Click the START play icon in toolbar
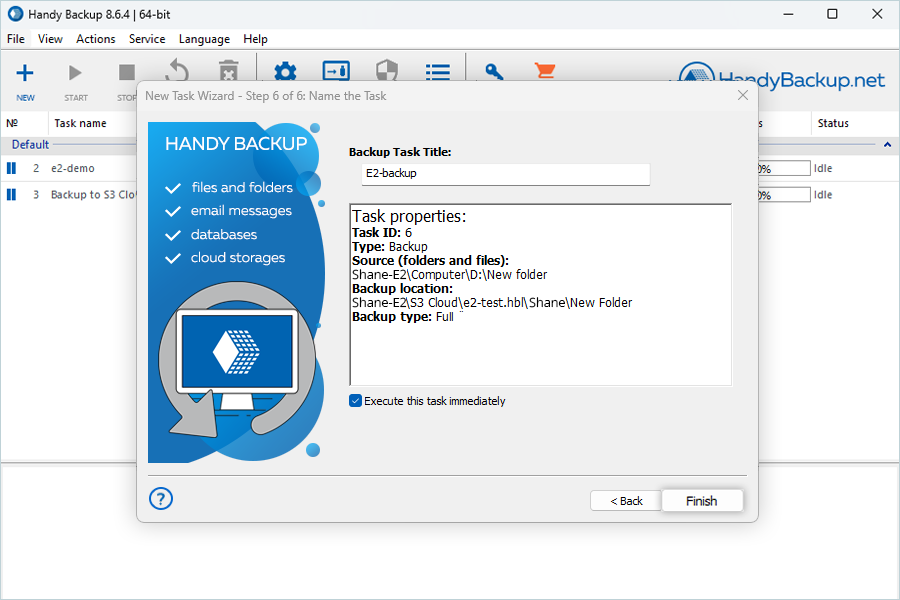Viewport: 900px width, 600px height. (75, 73)
